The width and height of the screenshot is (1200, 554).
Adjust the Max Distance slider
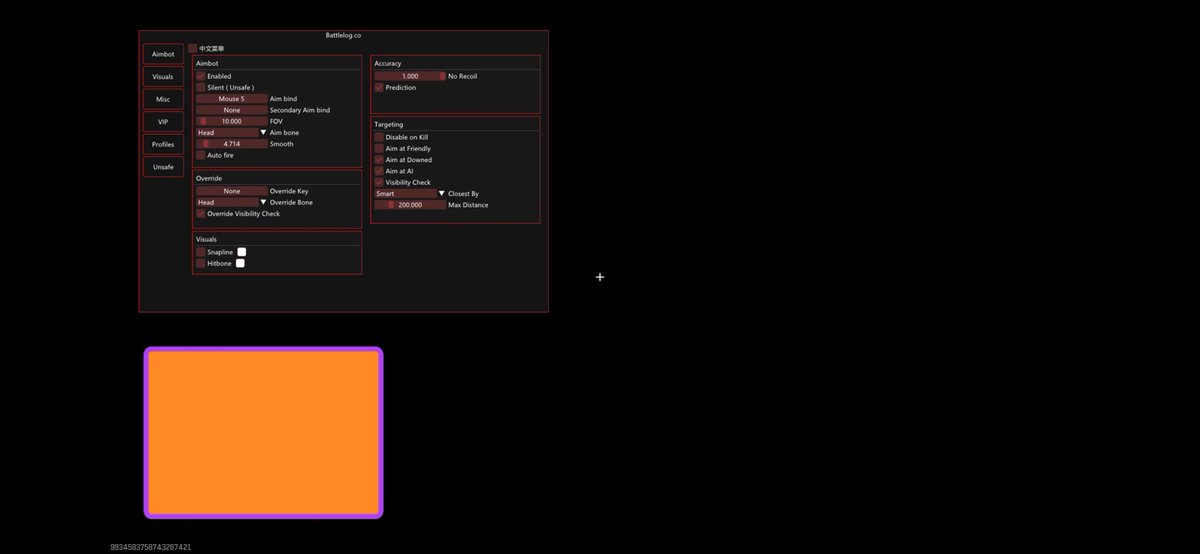tap(410, 205)
